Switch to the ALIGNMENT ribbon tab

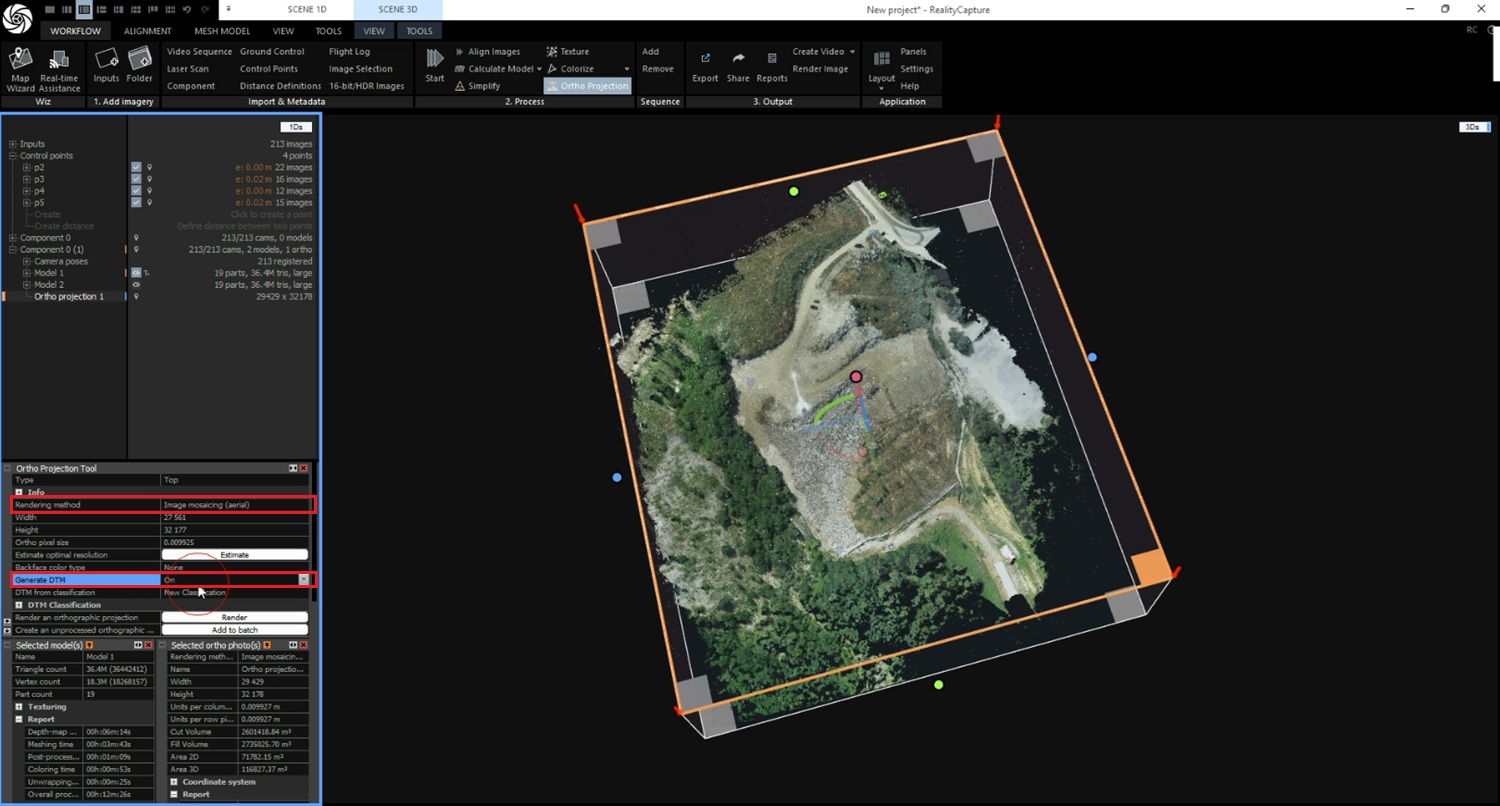click(147, 31)
